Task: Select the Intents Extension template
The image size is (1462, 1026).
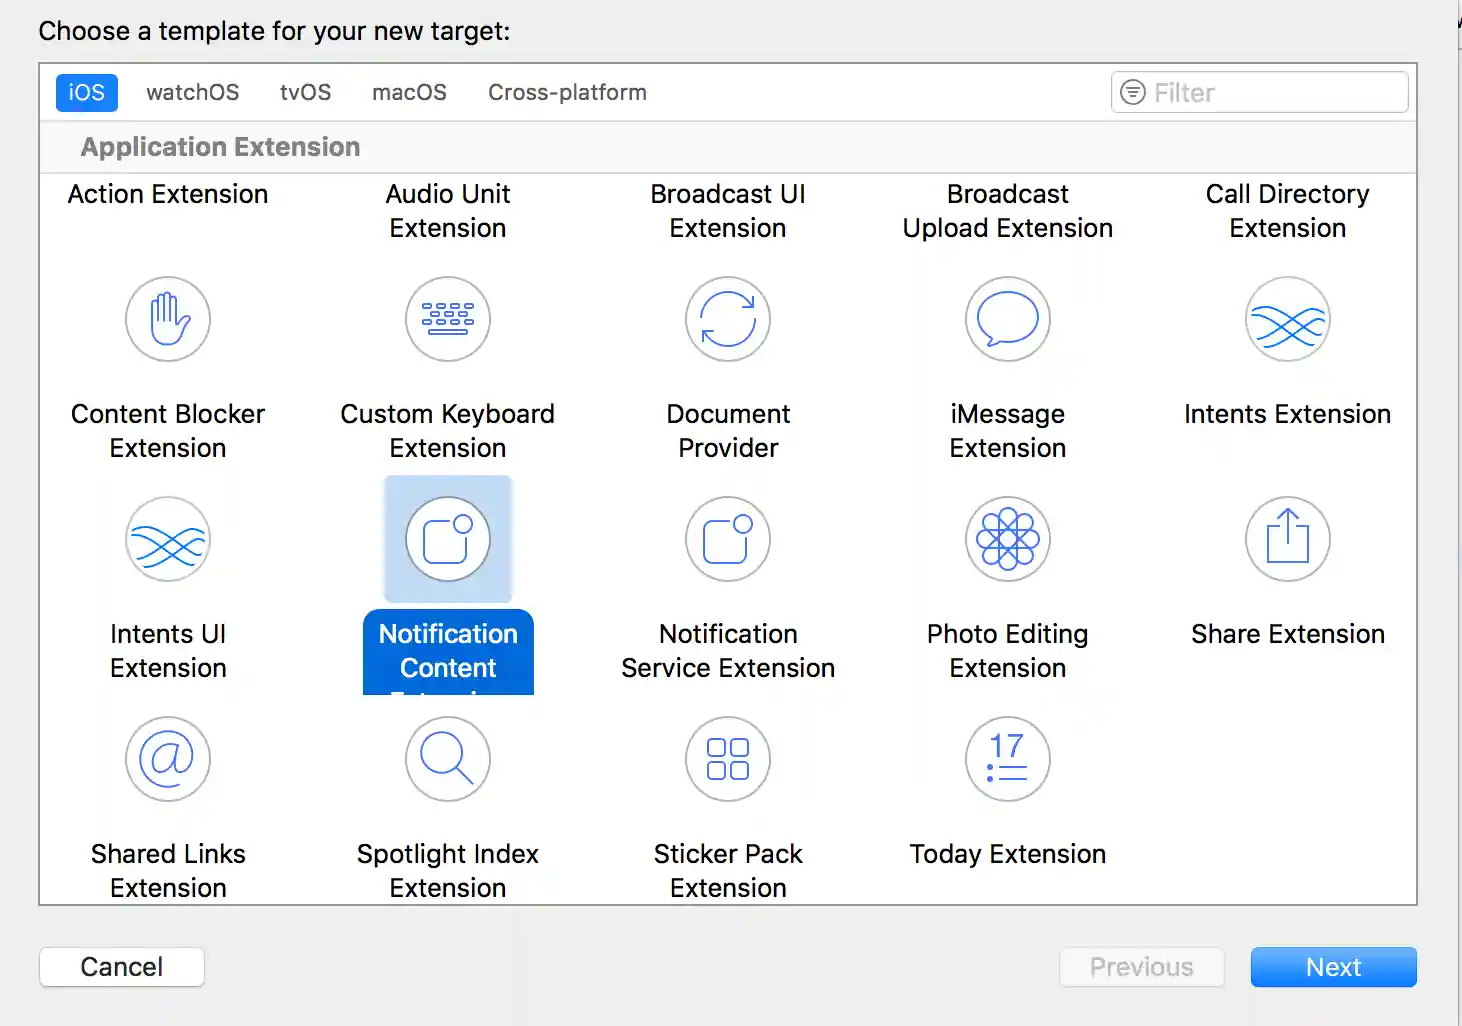Action: click(x=1287, y=320)
